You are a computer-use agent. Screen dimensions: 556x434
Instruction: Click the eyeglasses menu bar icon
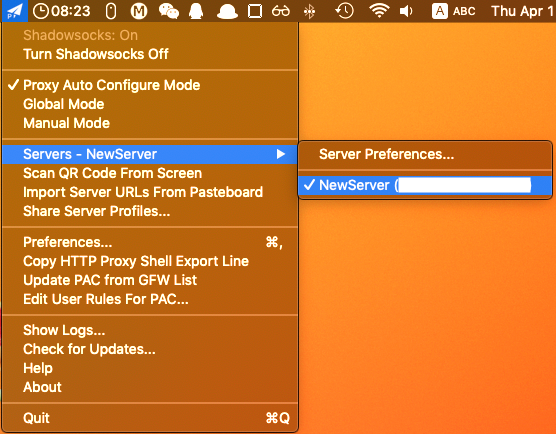[281, 11]
